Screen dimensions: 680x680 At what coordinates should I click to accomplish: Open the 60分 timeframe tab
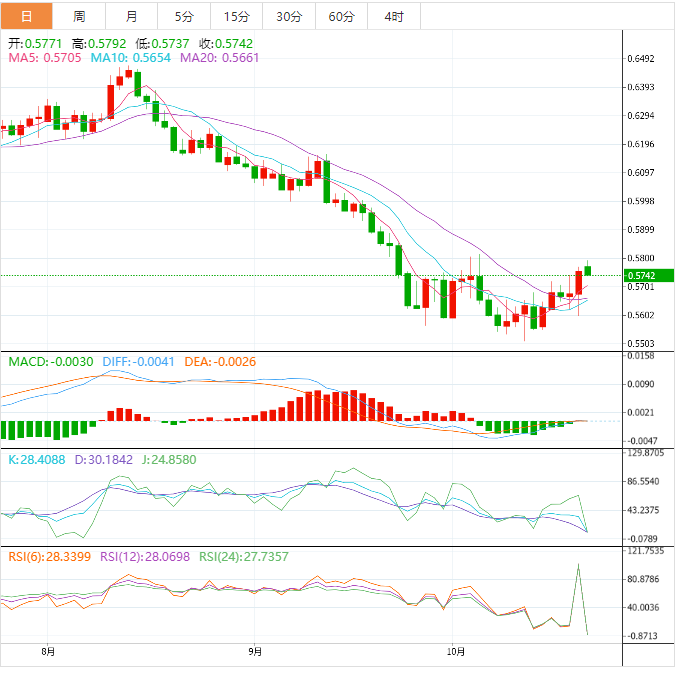(341, 16)
